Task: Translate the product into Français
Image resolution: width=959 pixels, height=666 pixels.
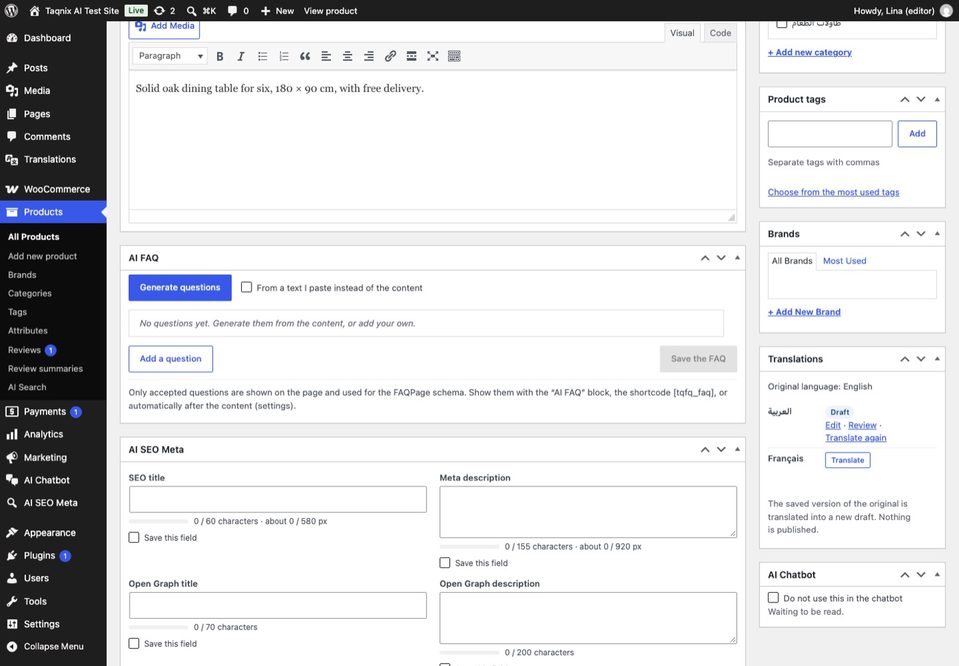Action: click(x=847, y=460)
